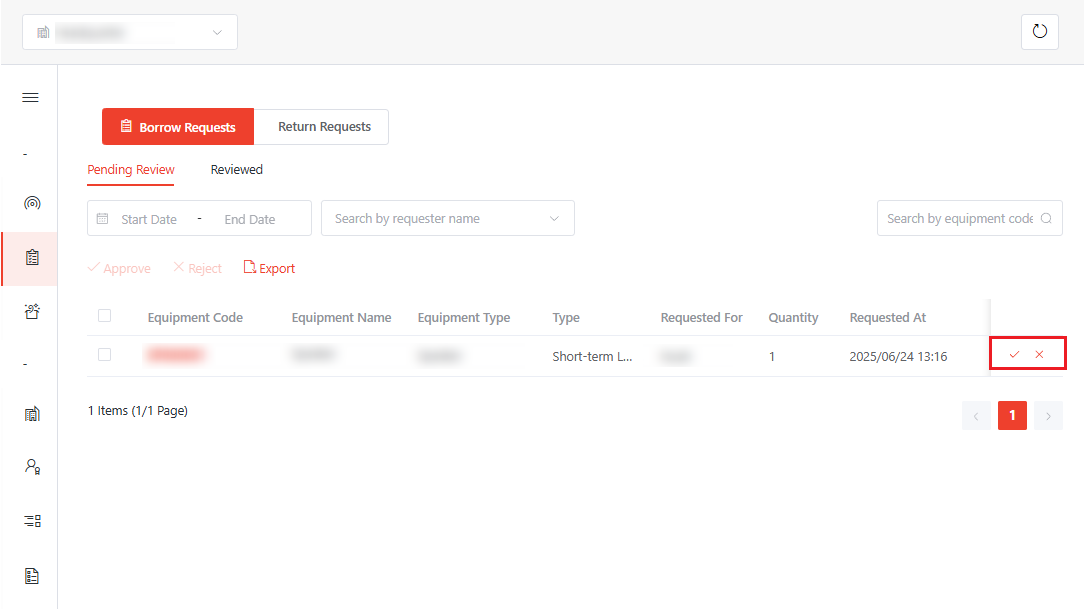
Task: Click the Export button
Action: pos(270,268)
